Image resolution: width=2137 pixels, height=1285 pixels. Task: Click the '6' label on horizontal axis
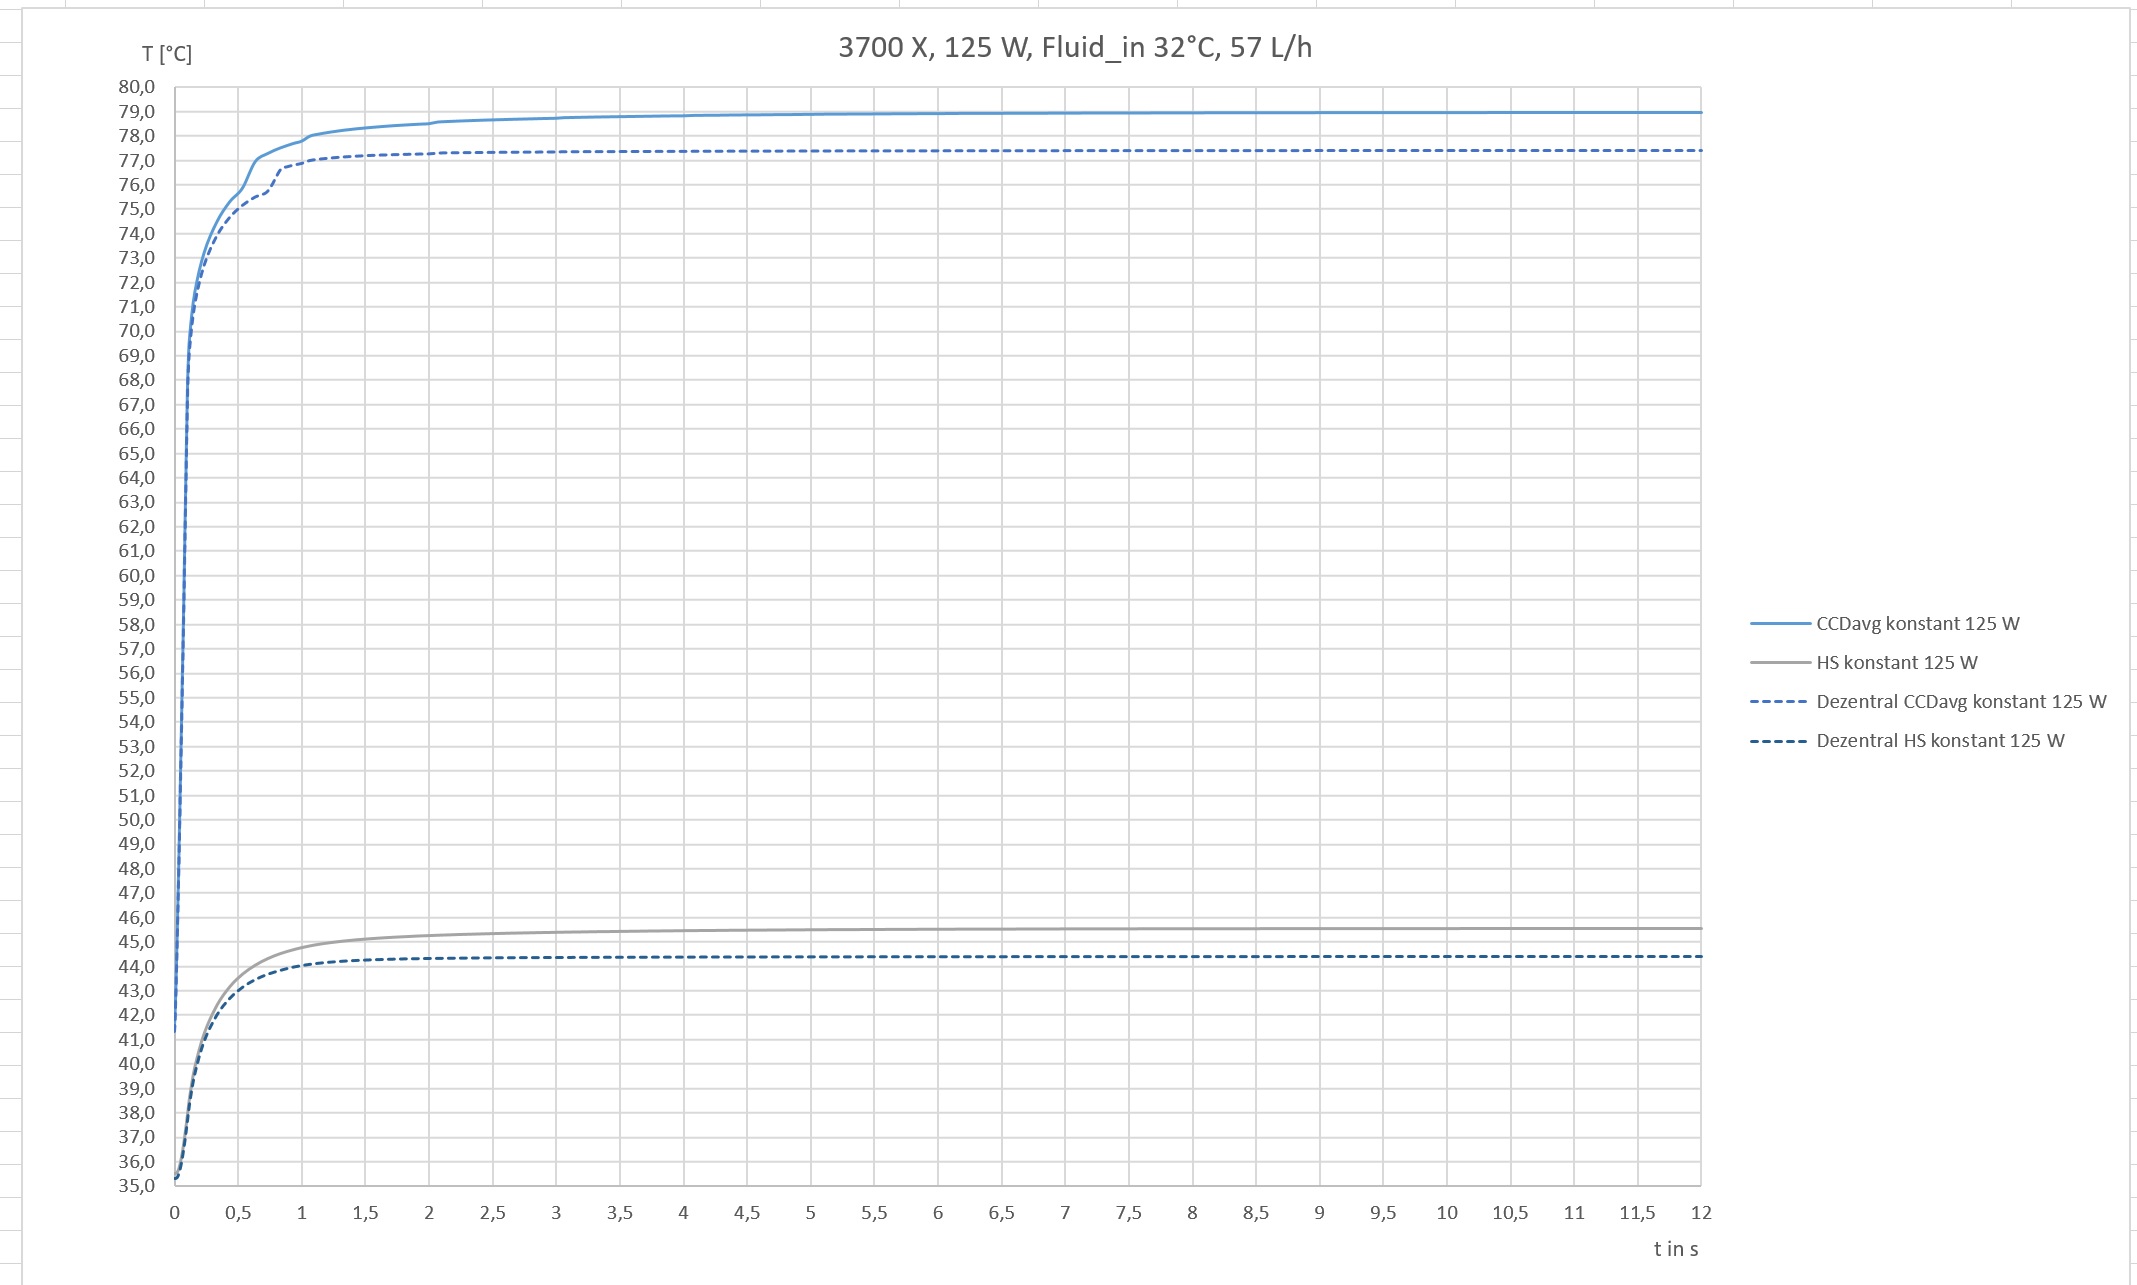click(x=938, y=1213)
